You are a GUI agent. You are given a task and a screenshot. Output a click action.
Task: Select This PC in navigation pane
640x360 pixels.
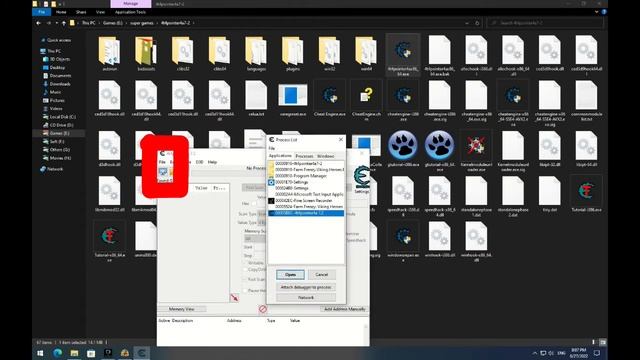54,51
